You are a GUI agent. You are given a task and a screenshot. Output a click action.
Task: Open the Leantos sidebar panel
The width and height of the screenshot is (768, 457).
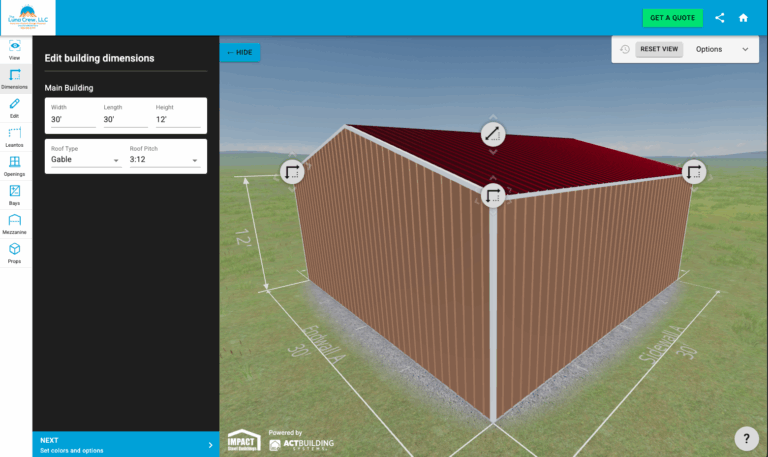(x=15, y=137)
